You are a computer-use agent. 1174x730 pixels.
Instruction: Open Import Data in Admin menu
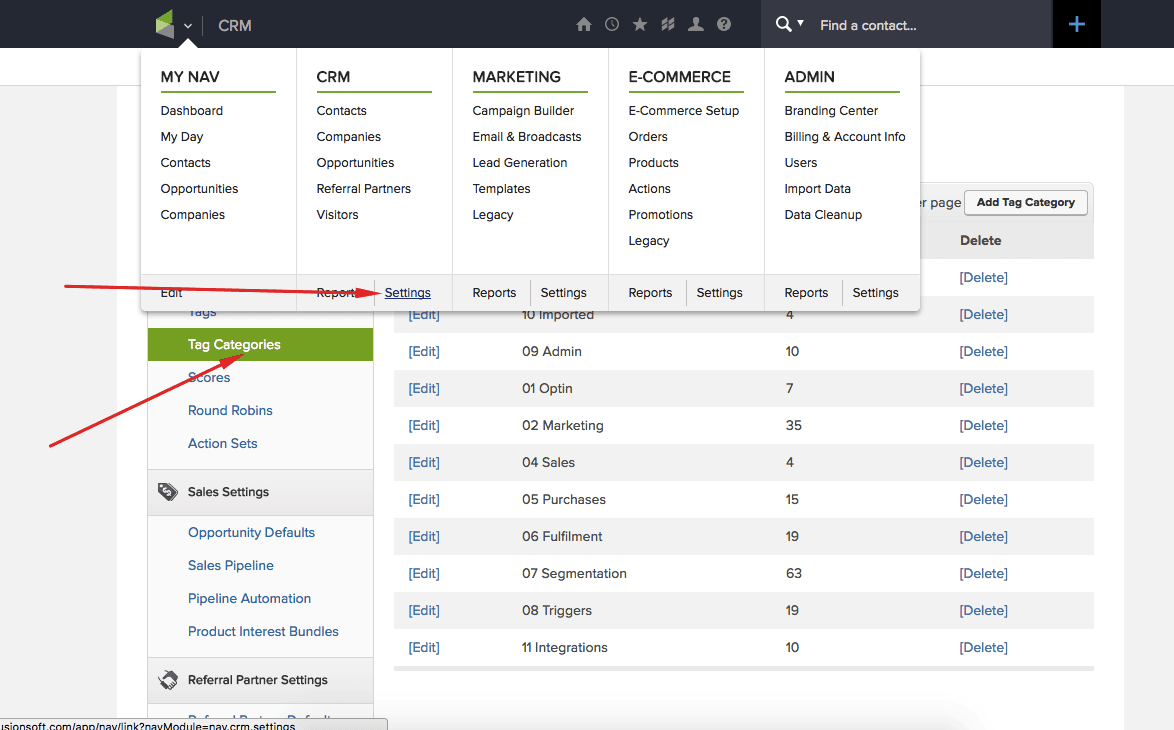point(817,189)
